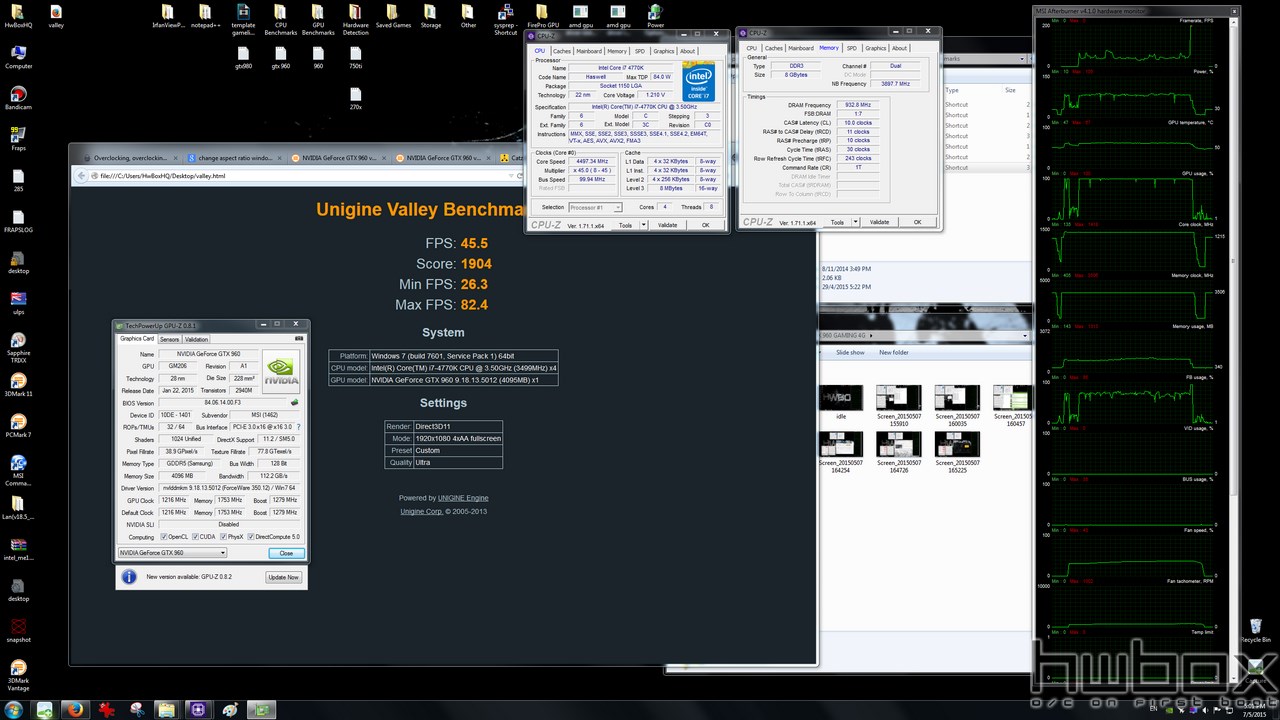
Task: Open the FRAPSLOG file icon
Action: click(x=18, y=221)
